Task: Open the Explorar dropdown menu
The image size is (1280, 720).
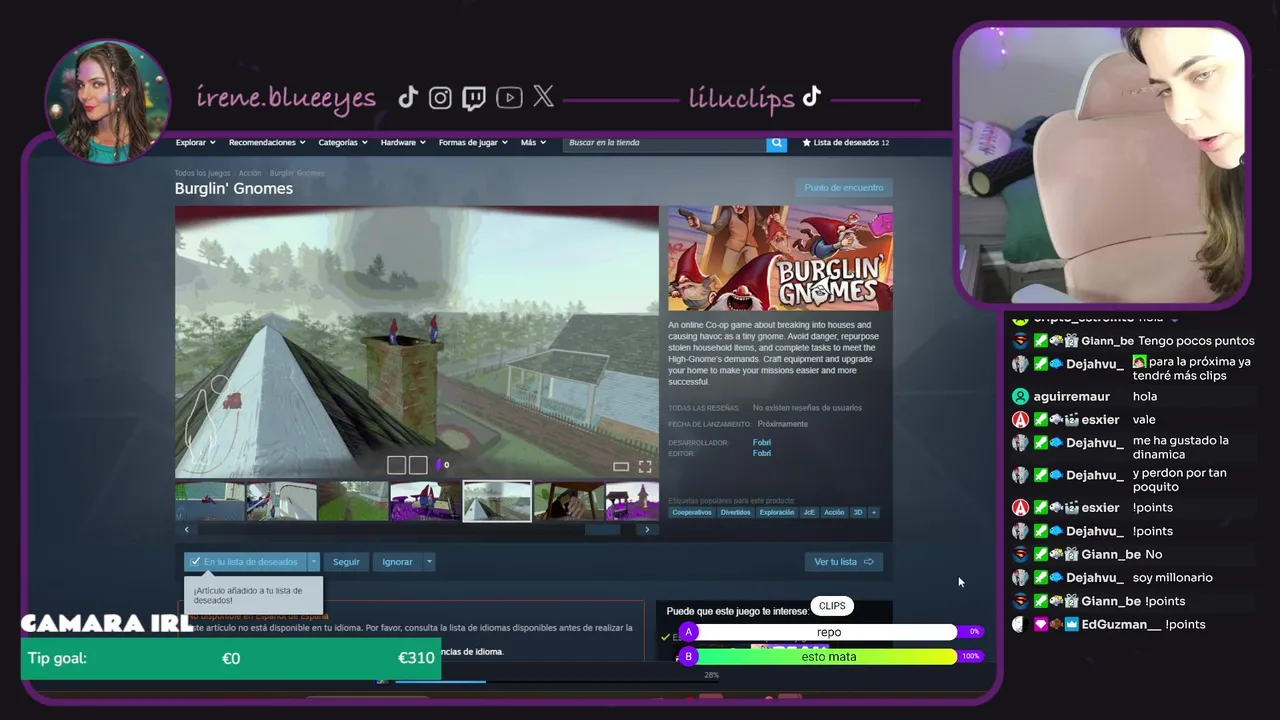Action: (195, 143)
